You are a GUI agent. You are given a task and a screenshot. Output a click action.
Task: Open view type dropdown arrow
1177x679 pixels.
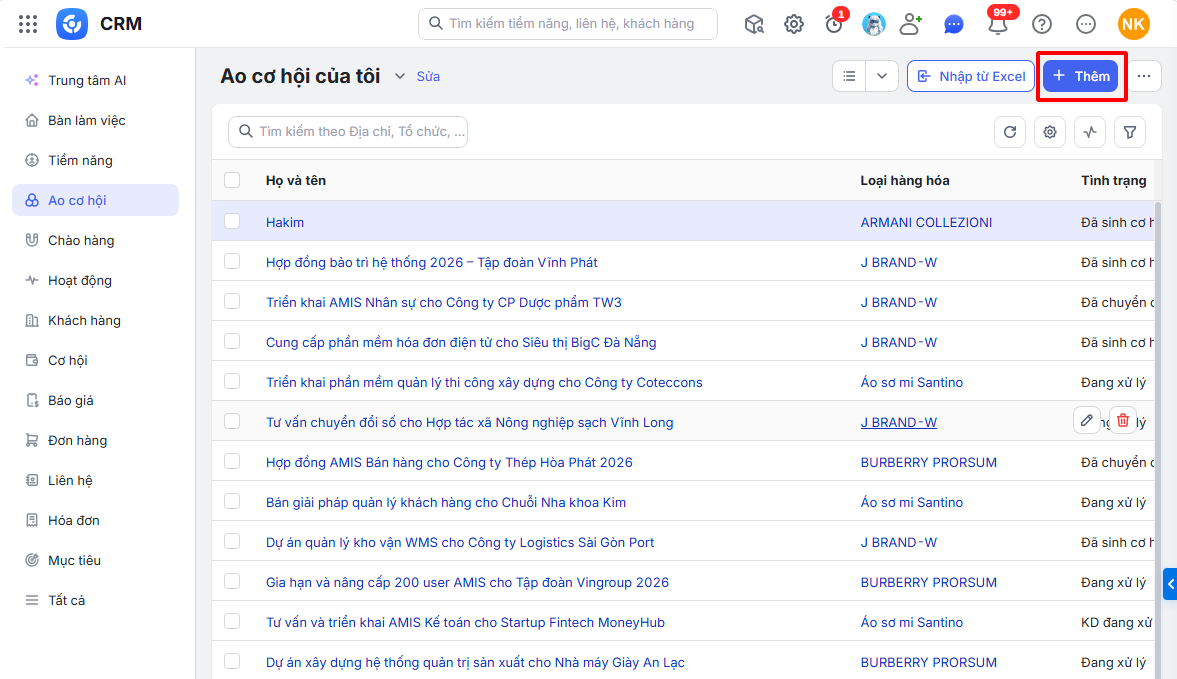click(x=882, y=76)
